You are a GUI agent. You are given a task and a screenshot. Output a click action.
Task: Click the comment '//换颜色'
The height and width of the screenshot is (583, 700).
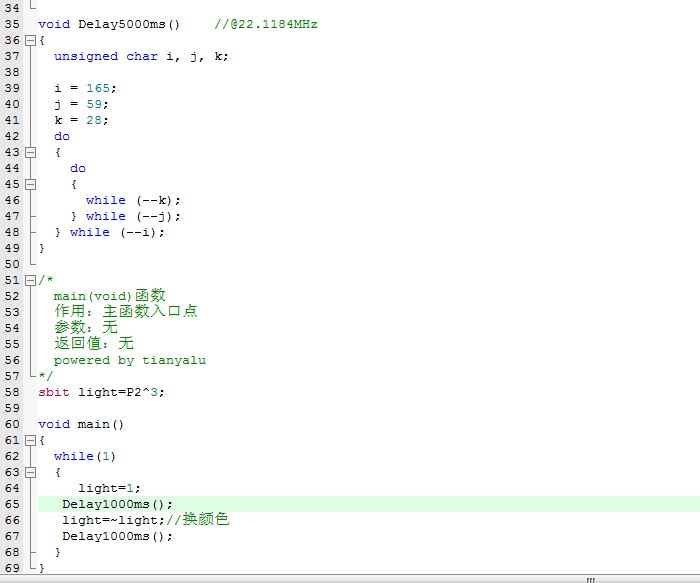197,519
